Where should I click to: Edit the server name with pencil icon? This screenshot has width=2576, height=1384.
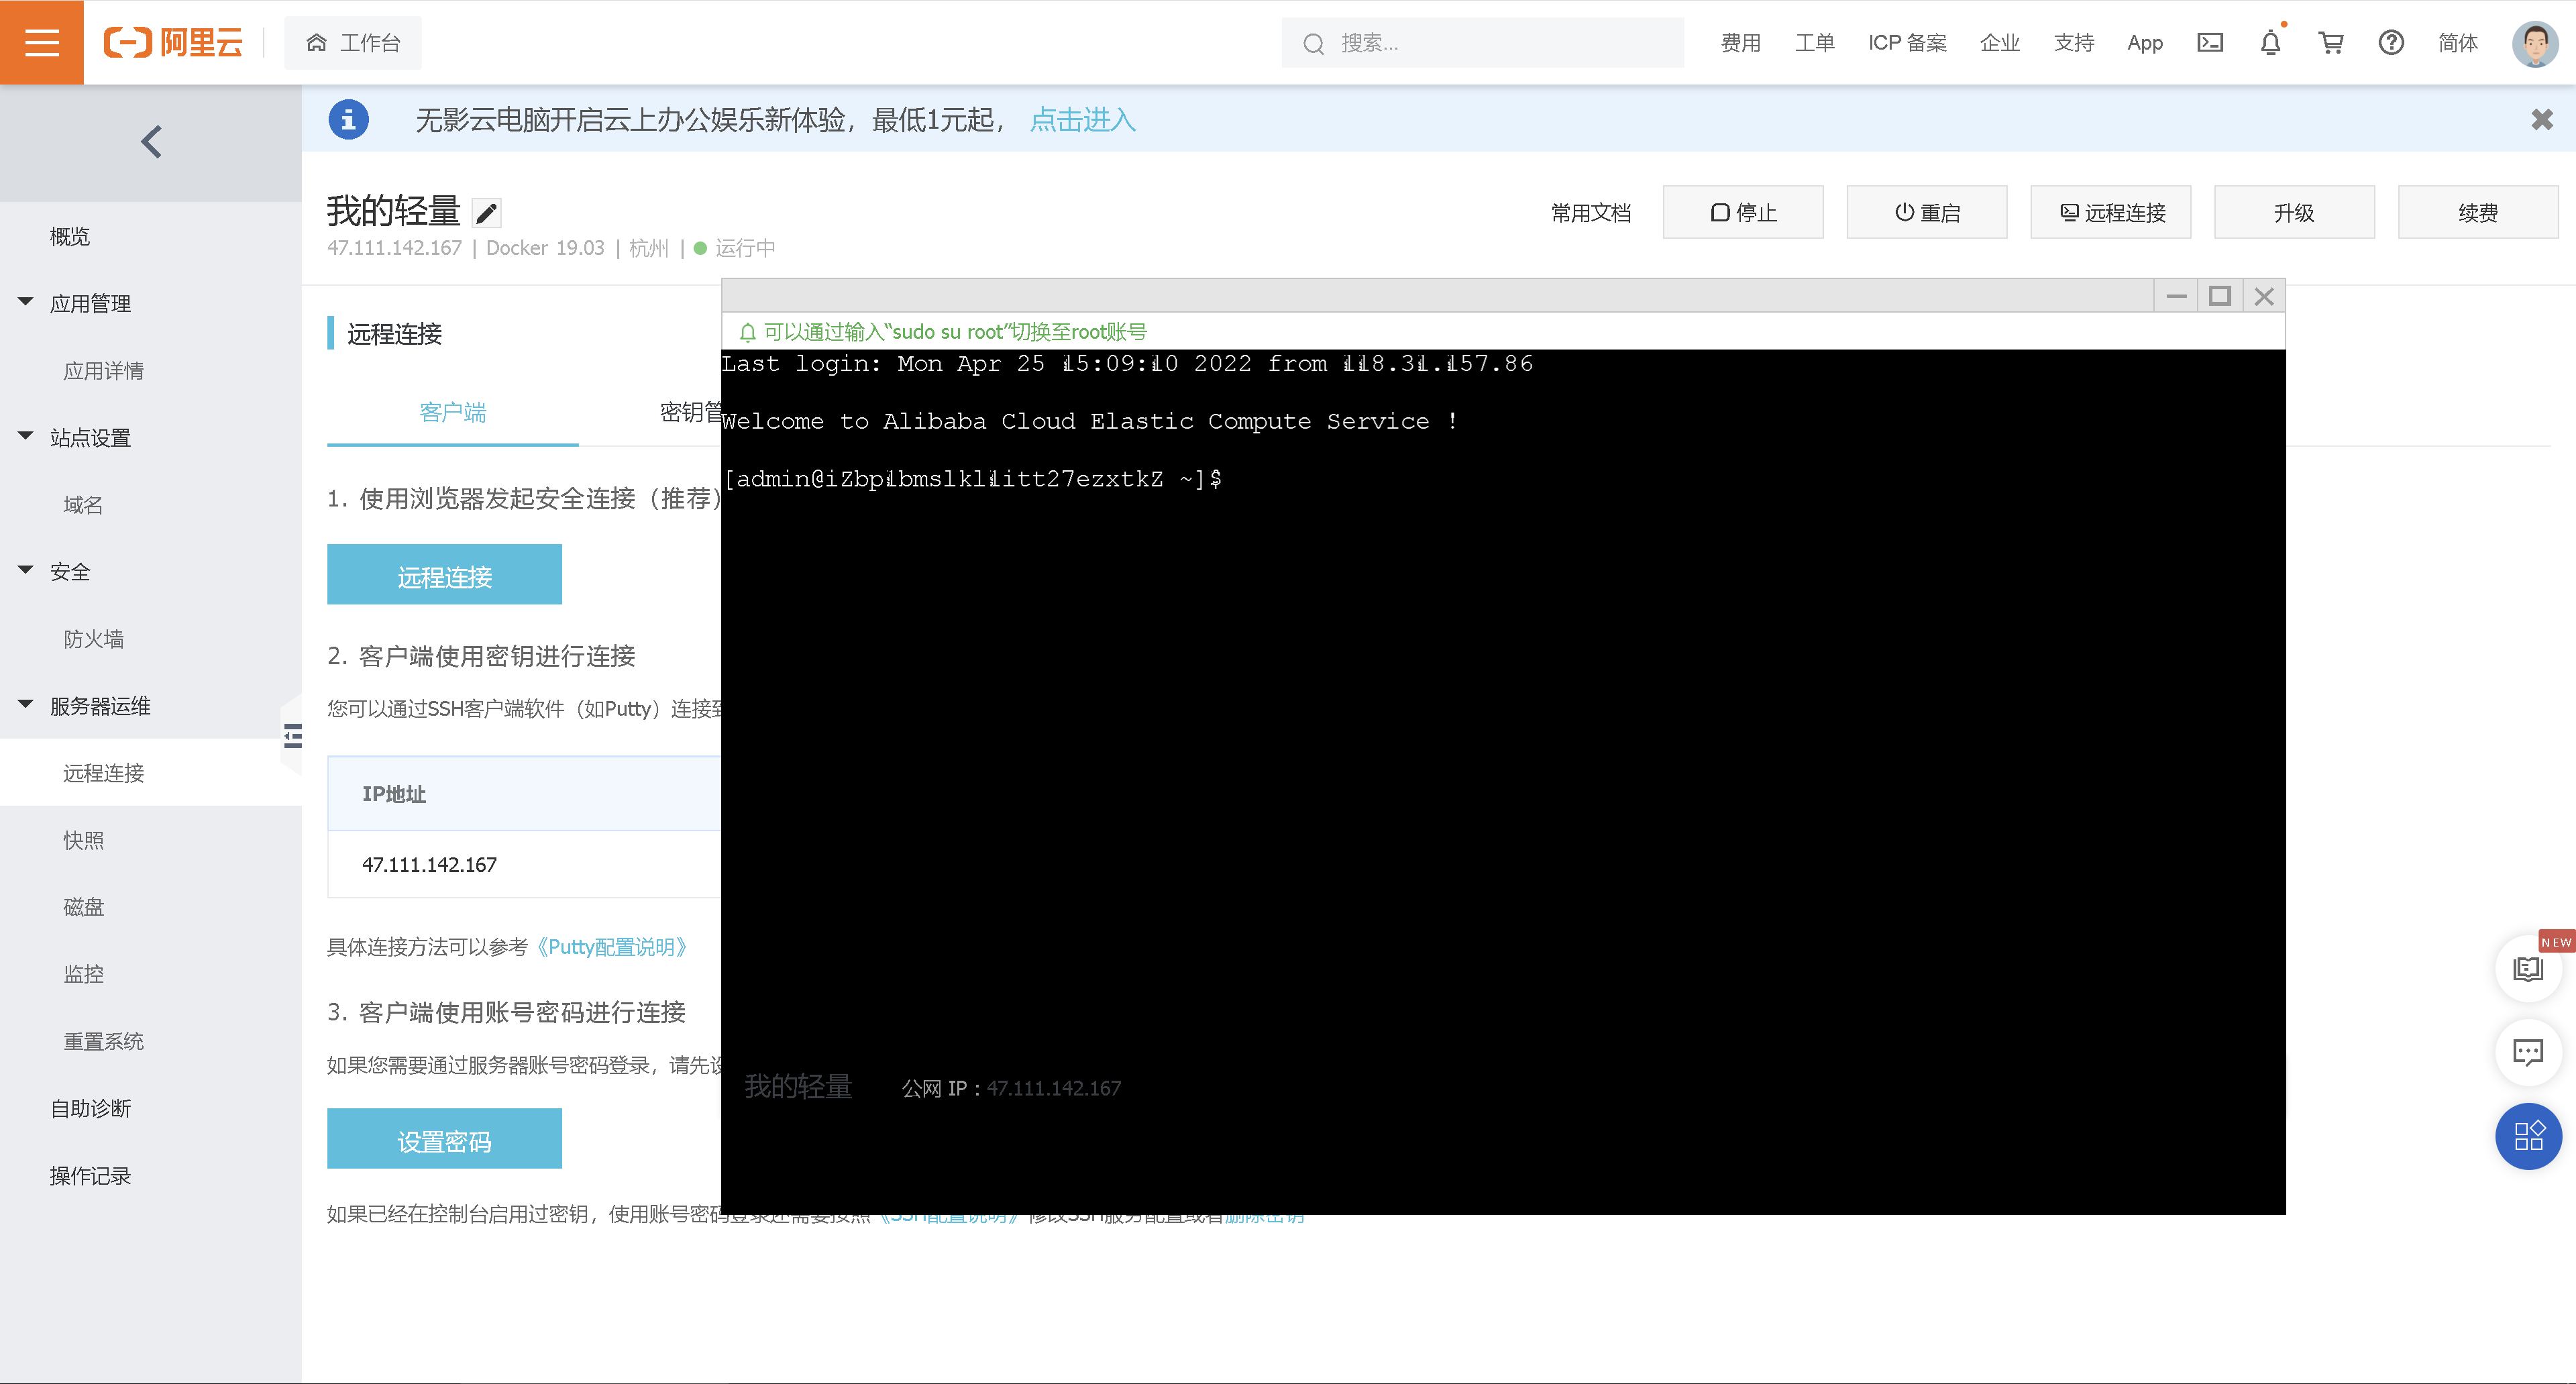point(486,213)
